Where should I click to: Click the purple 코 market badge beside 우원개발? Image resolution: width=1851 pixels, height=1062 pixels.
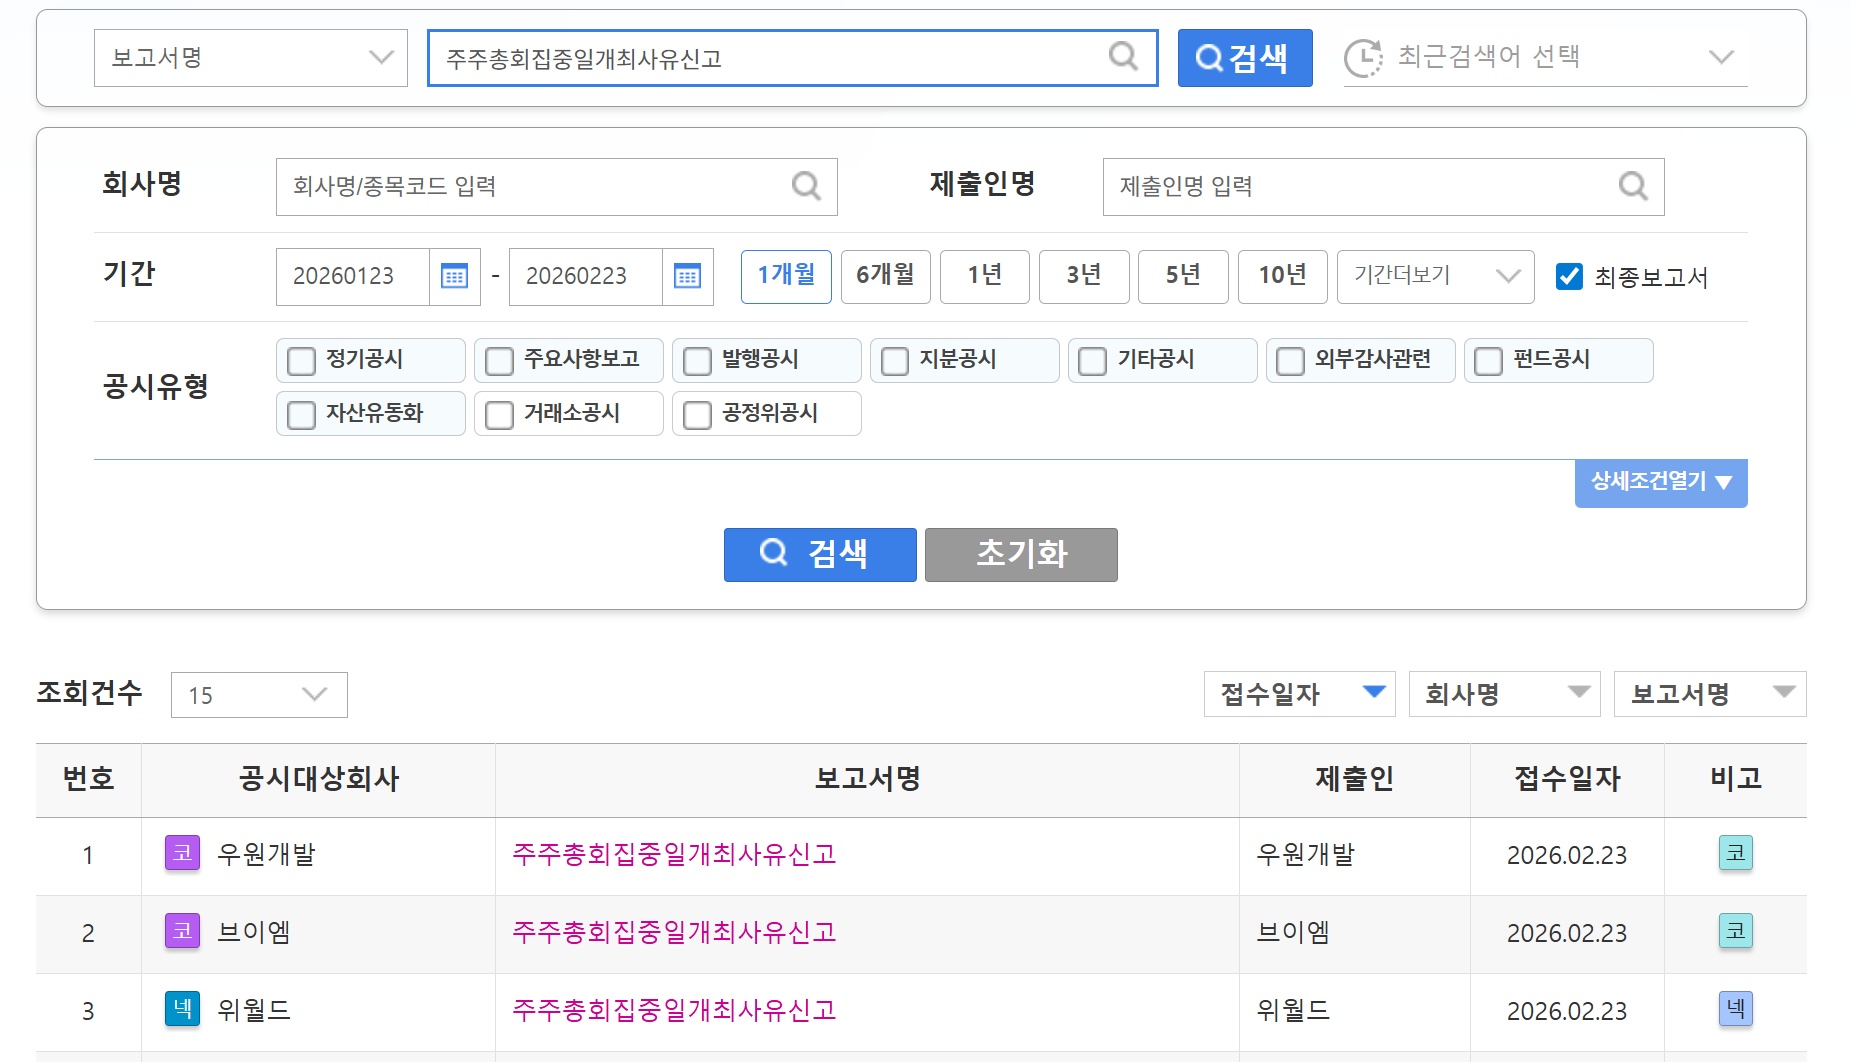tap(182, 853)
